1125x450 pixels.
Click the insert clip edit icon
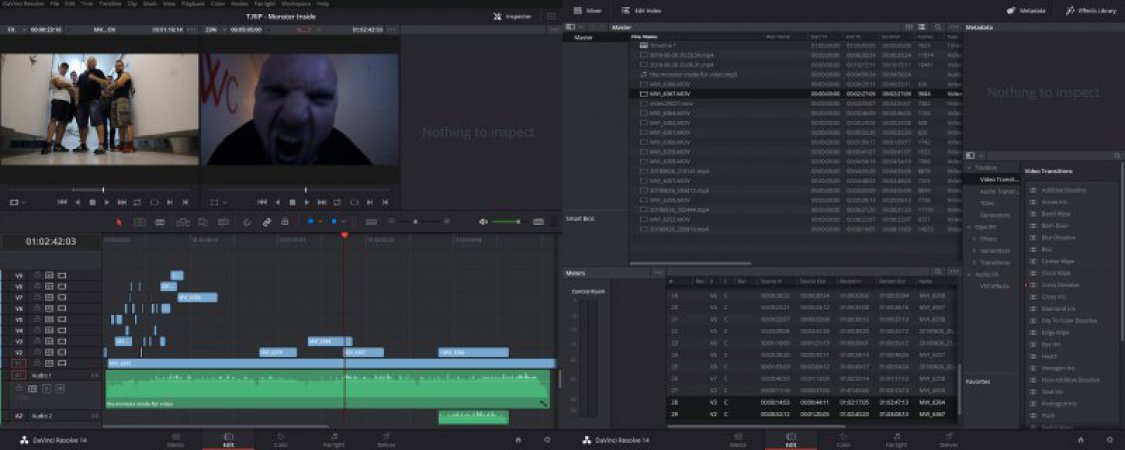[x=182, y=222]
